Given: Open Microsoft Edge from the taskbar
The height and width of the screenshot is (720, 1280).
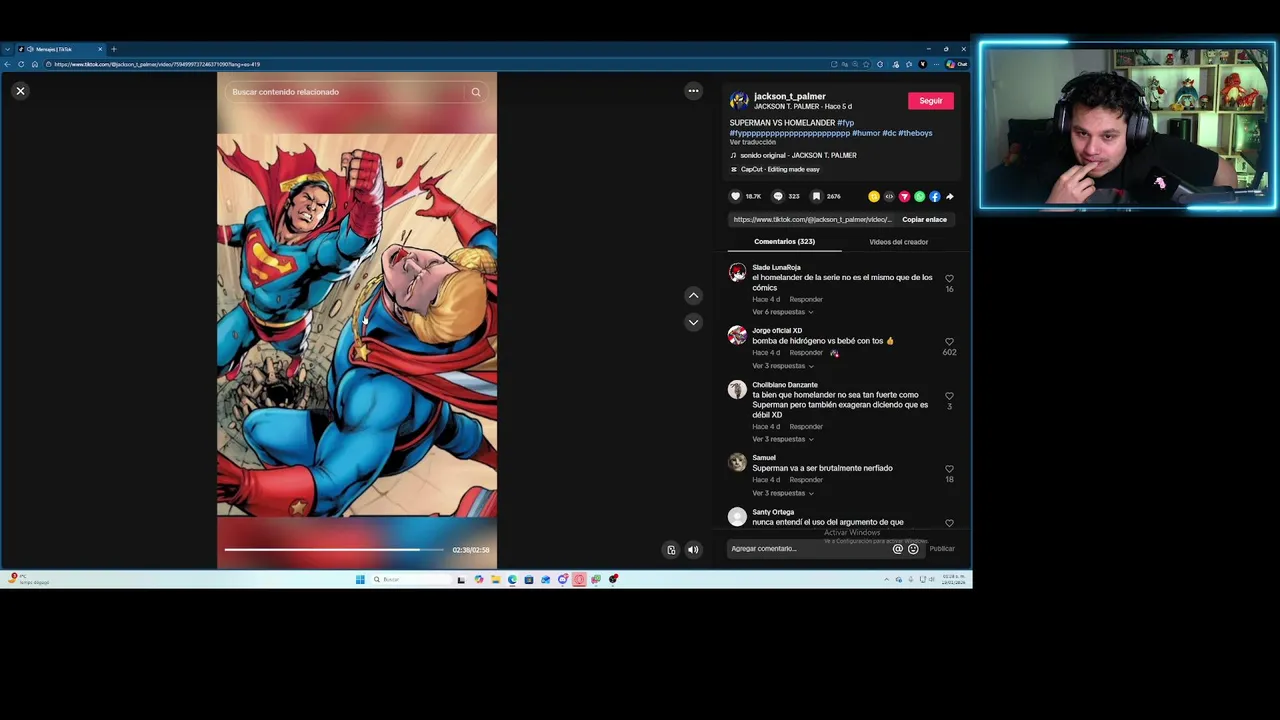Looking at the screenshot, I should click(512, 579).
